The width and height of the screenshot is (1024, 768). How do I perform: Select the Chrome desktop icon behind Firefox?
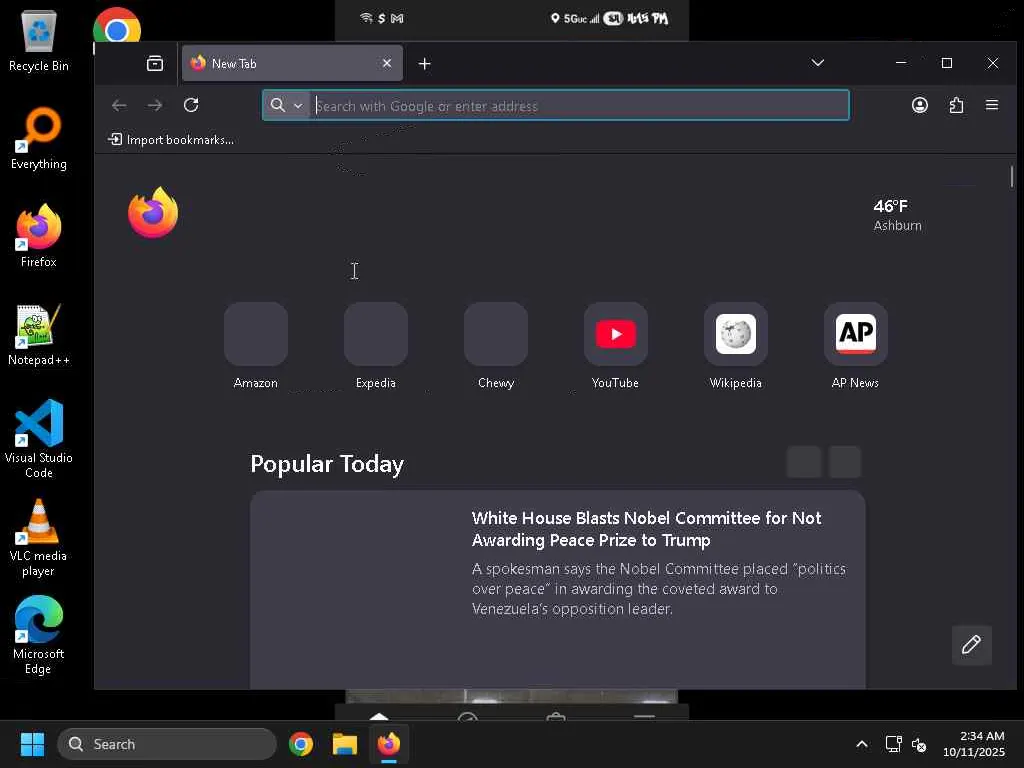[x=116, y=25]
